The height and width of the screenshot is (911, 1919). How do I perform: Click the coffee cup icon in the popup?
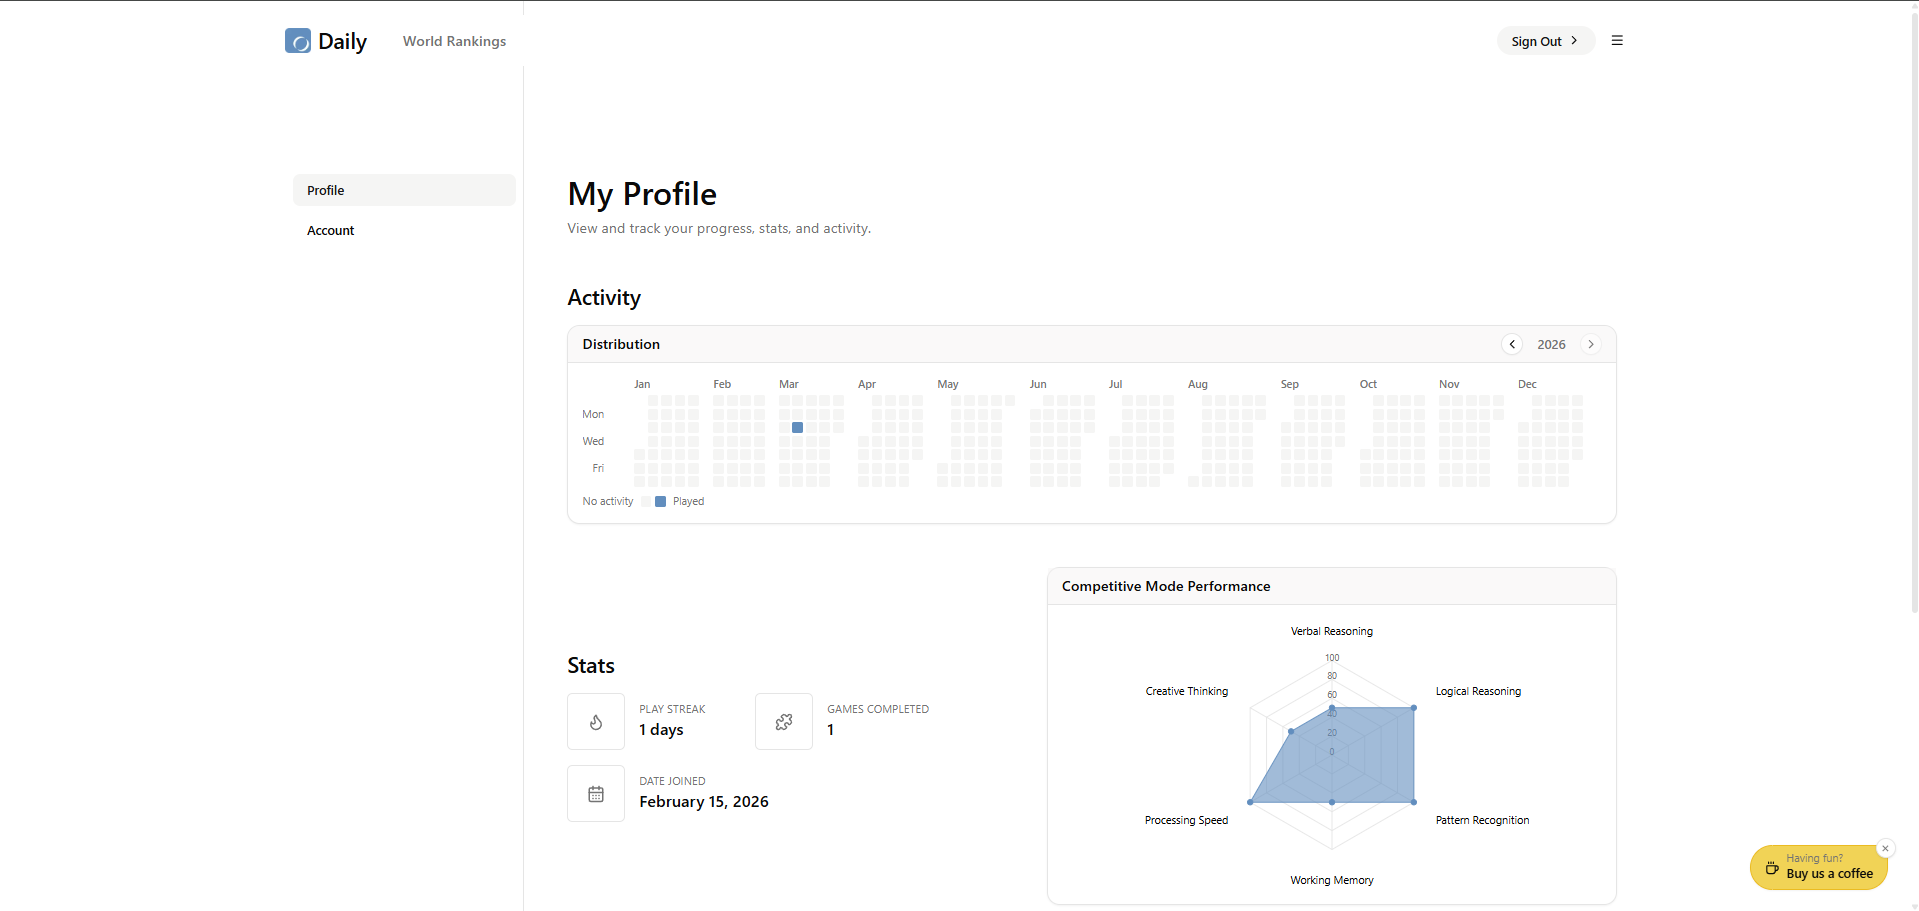pos(1772,869)
